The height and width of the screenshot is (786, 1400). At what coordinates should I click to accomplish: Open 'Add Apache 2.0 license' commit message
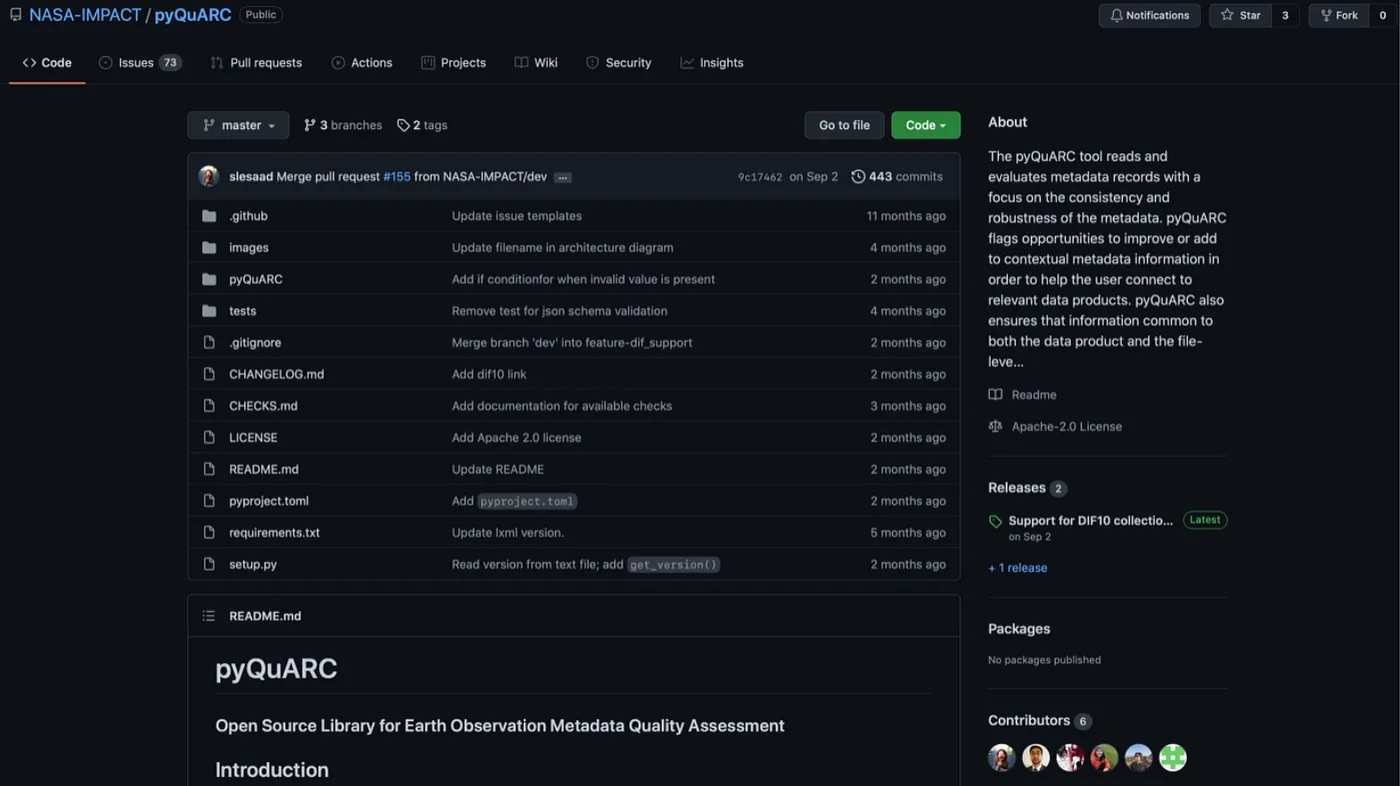tap(516, 437)
